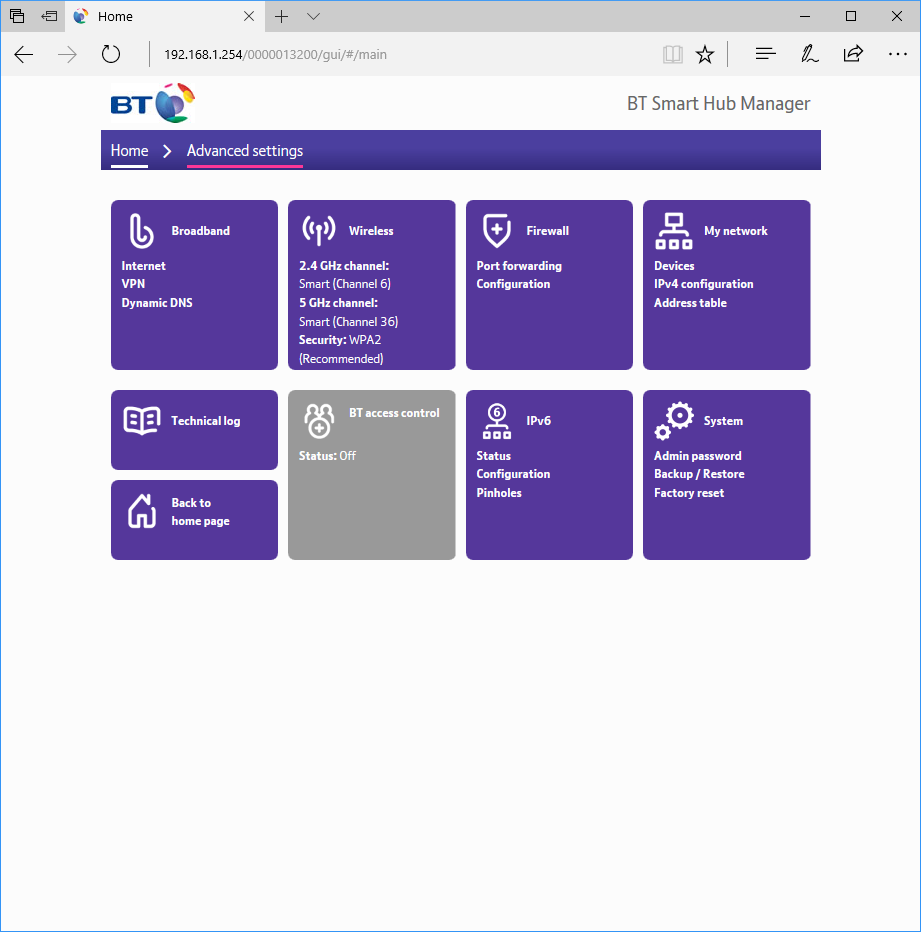921x932 pixels.
Task: Click the BT logo
Action: [153, 103]
